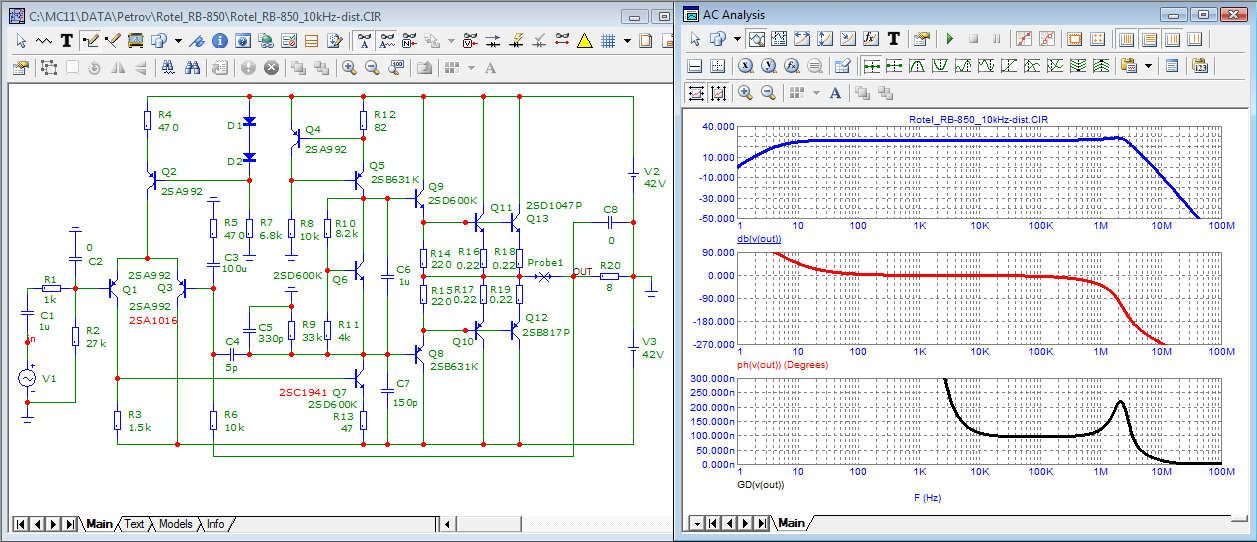1257x542 pixels.
Task: Jump to last tab using schematic tab-scroll button
Action: tap(70, 524)
